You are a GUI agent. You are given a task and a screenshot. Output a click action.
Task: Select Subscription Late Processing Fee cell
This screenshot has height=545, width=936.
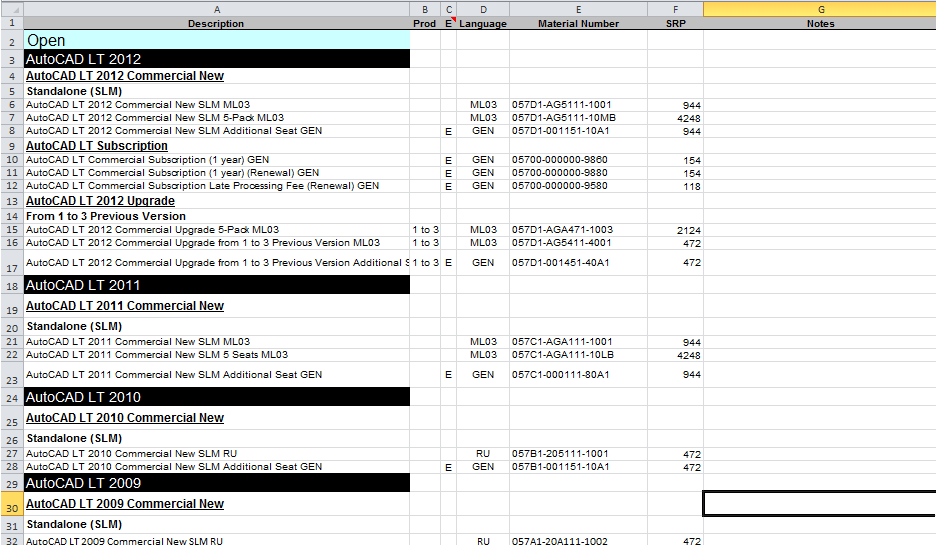tap(217, 186)
